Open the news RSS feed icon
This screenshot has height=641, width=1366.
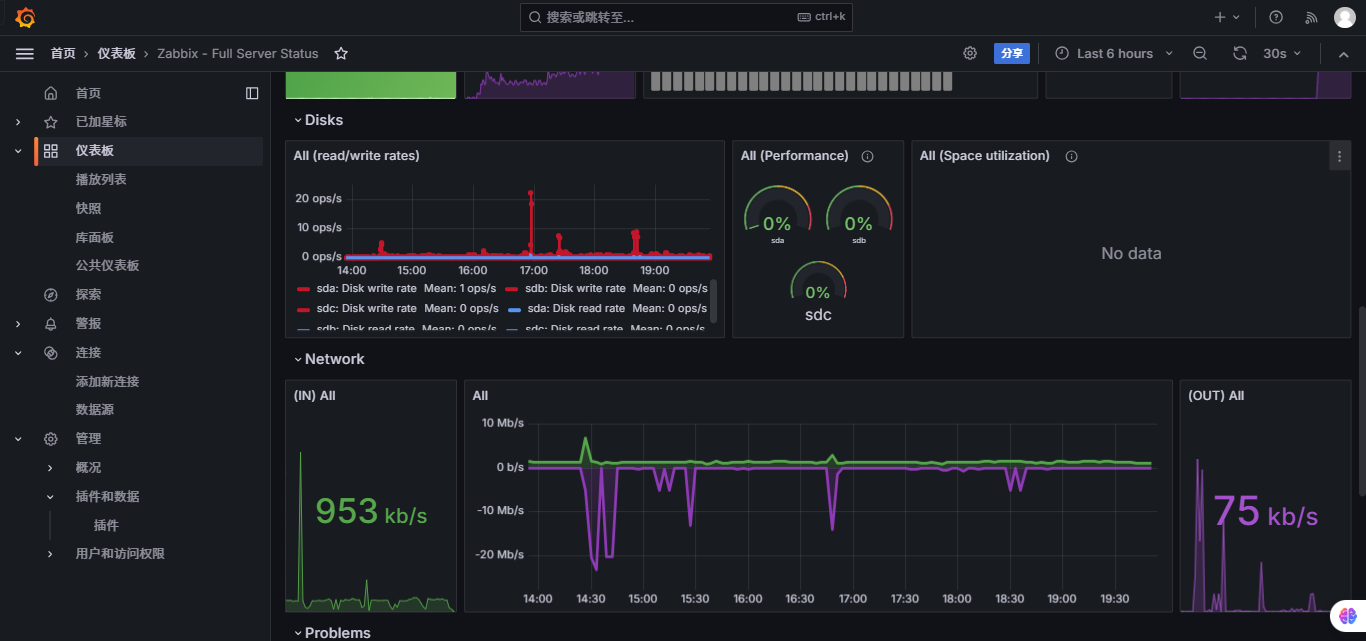click(x=1311, y=17)
